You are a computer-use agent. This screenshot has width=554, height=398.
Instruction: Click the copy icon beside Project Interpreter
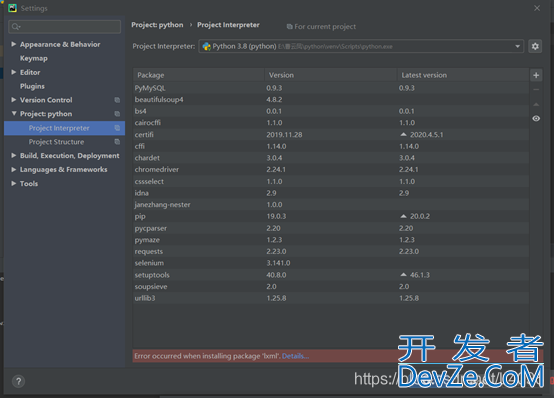117,128
